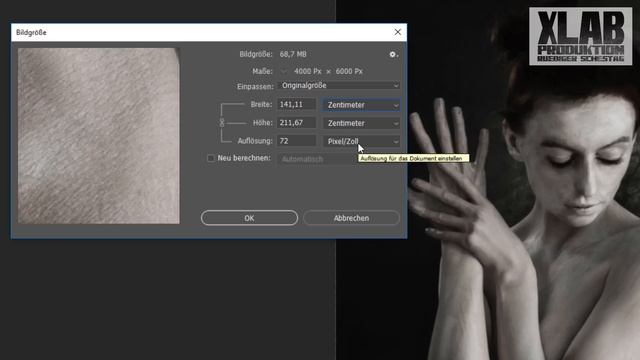Click the Breite label
640x360 pixels.
click(261, 104)
